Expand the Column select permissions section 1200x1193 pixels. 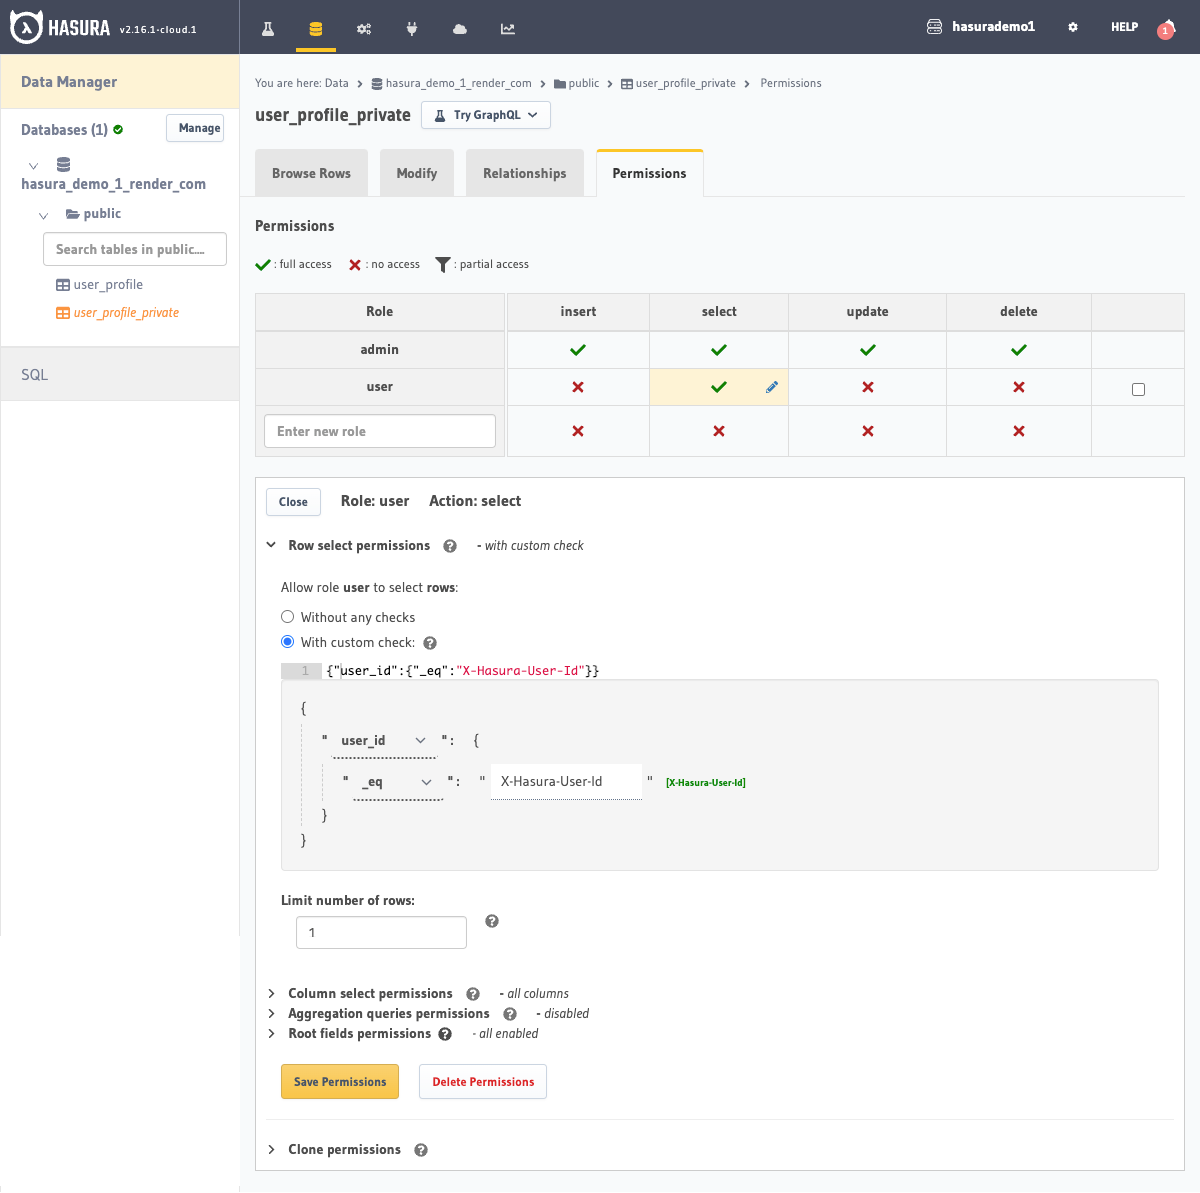271,993
